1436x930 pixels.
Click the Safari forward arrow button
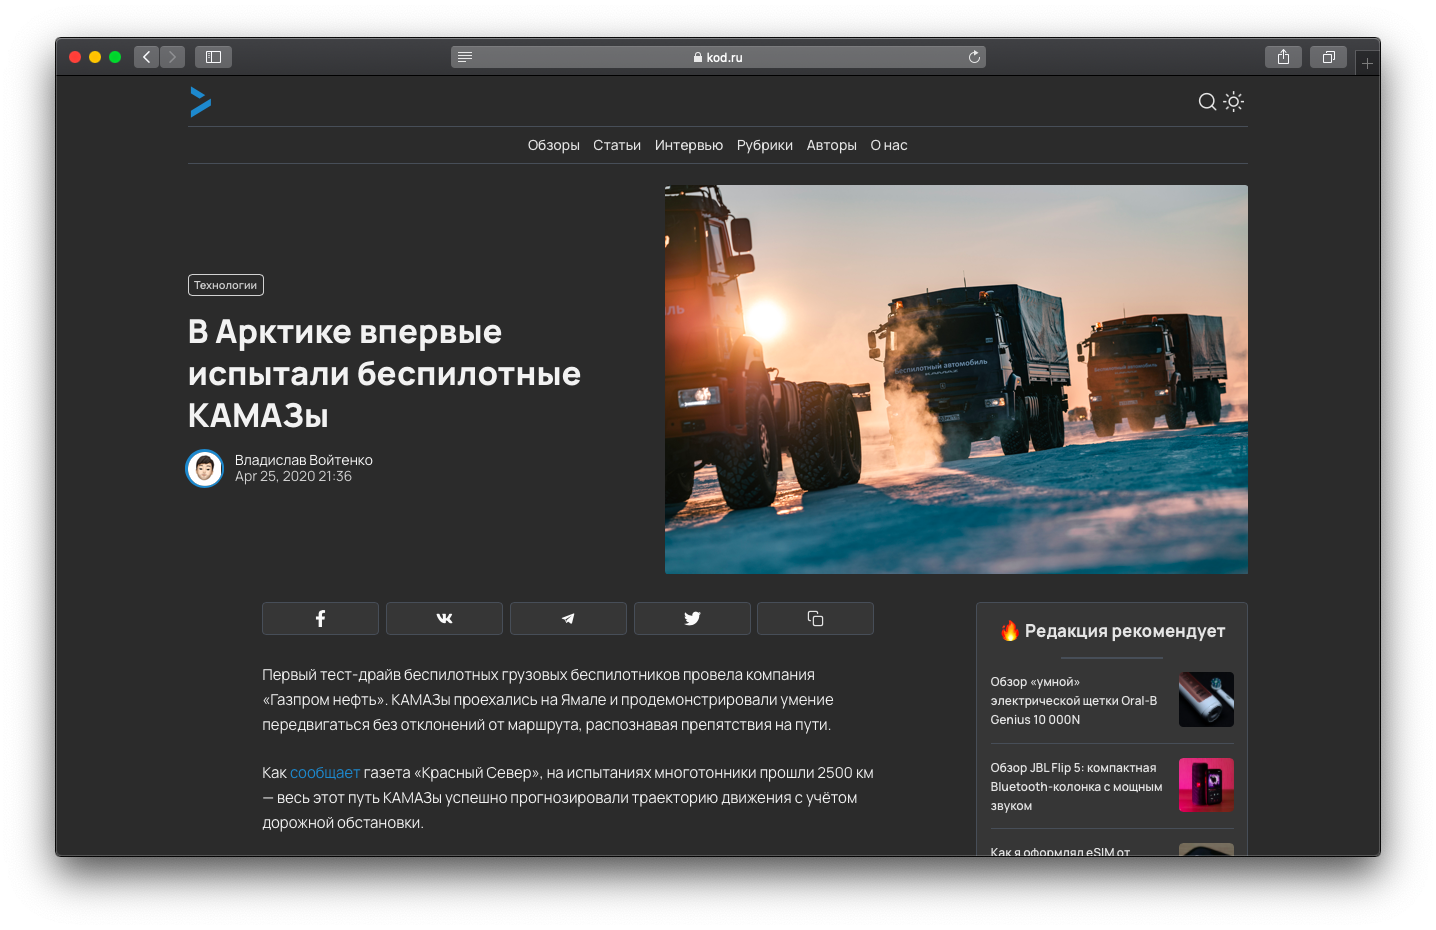coord(172,57)
